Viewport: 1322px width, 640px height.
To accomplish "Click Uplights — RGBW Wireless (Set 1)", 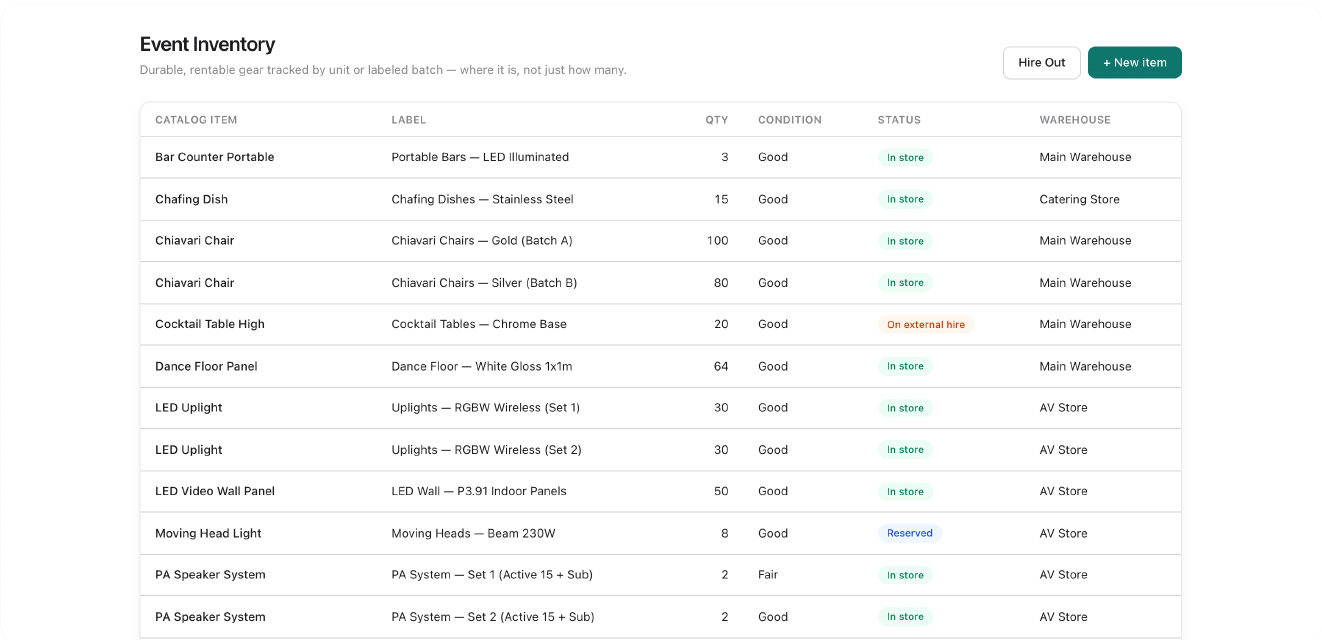I will (x=486, y=408).
